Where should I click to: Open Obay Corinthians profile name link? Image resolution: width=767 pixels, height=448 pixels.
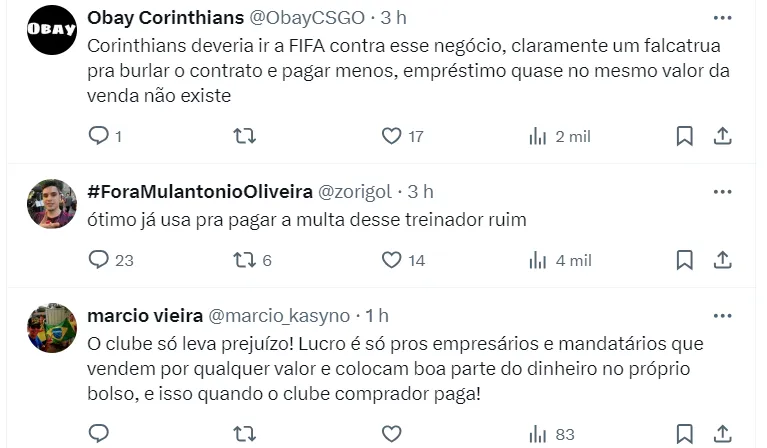pyautogui.click(x=163, y=18)
